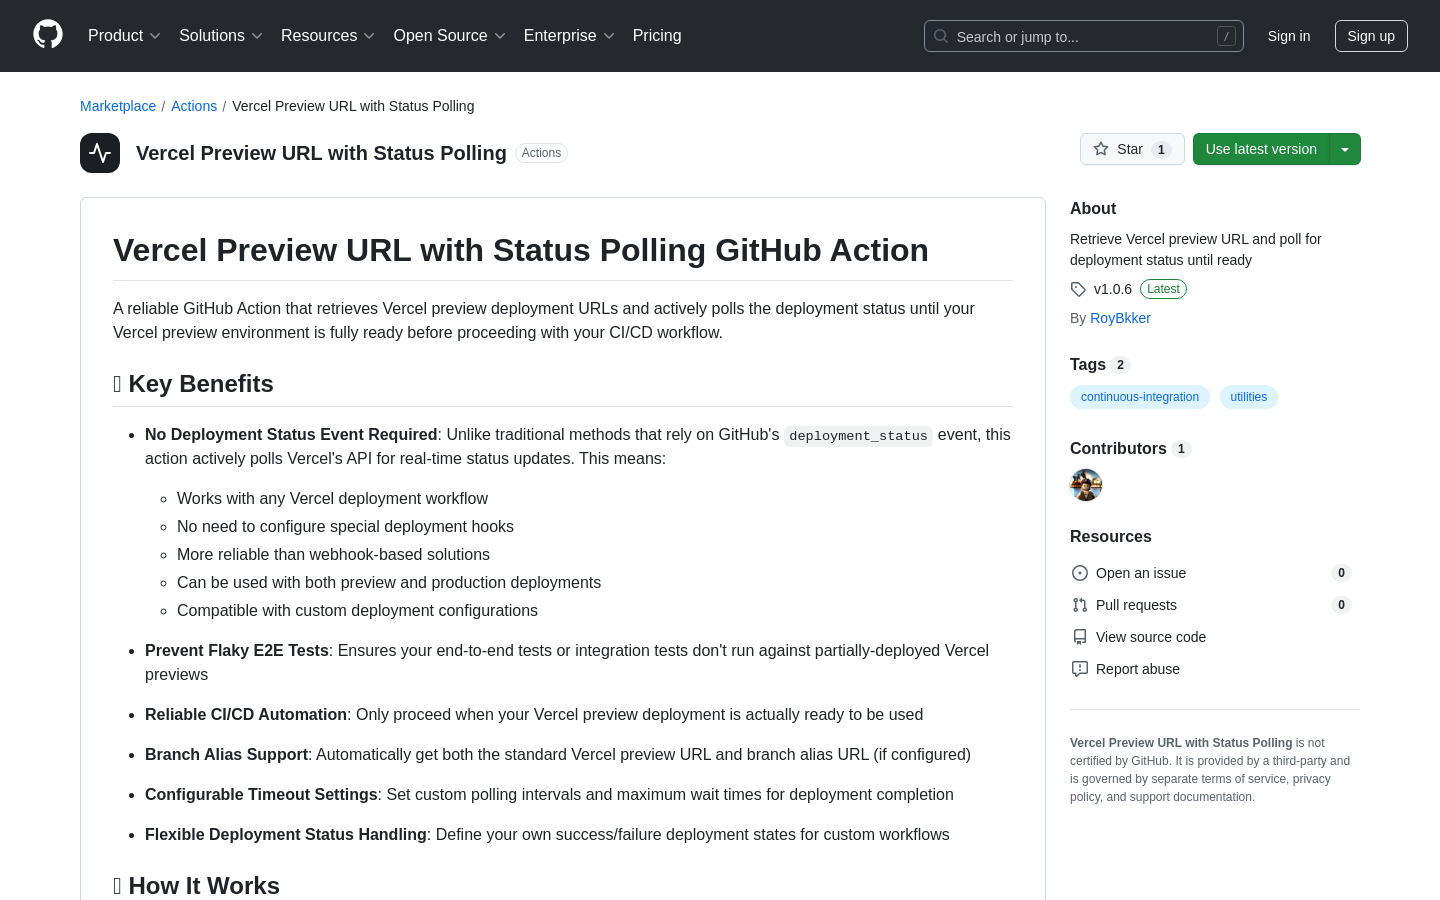This screenshot has height=900, width=1440.
Task: Click the Resources sidebar heading
Action: [1111, 537]
